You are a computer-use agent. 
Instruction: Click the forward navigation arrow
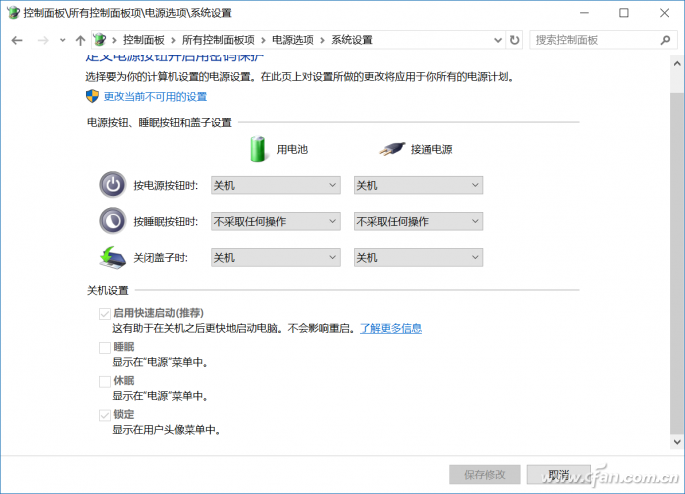[x=43, y=41]
